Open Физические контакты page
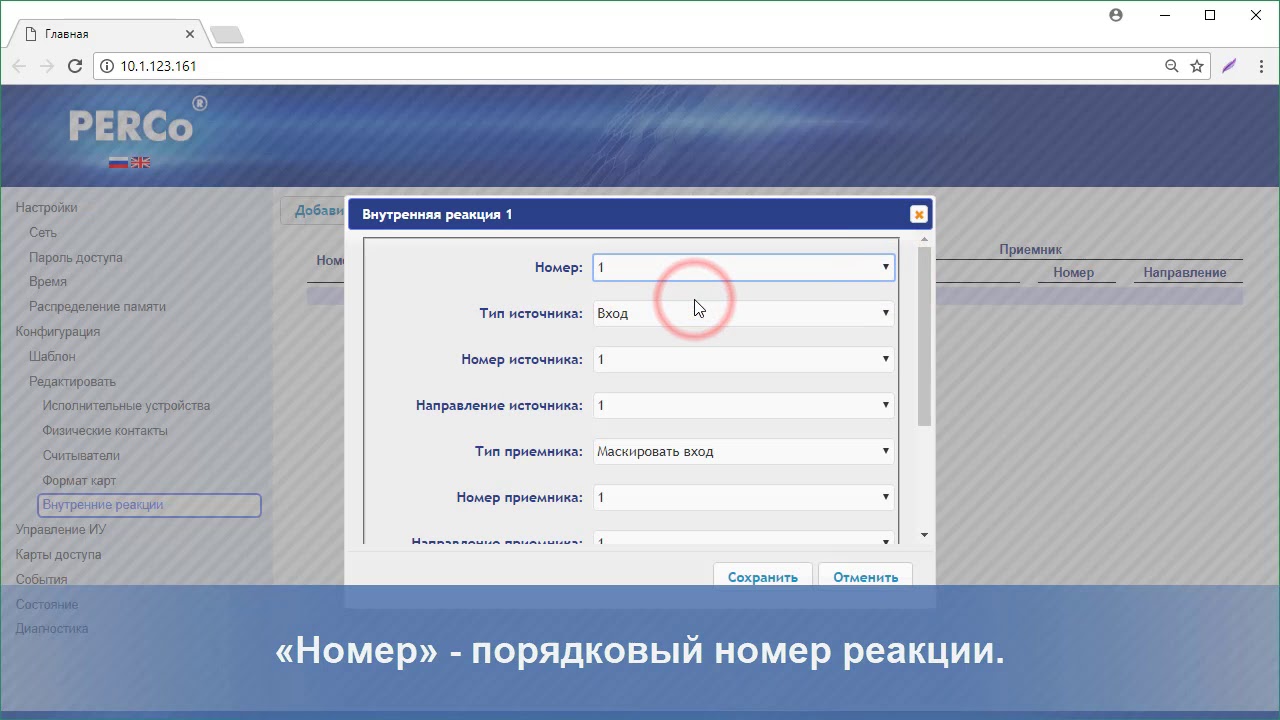 point(105,431)
